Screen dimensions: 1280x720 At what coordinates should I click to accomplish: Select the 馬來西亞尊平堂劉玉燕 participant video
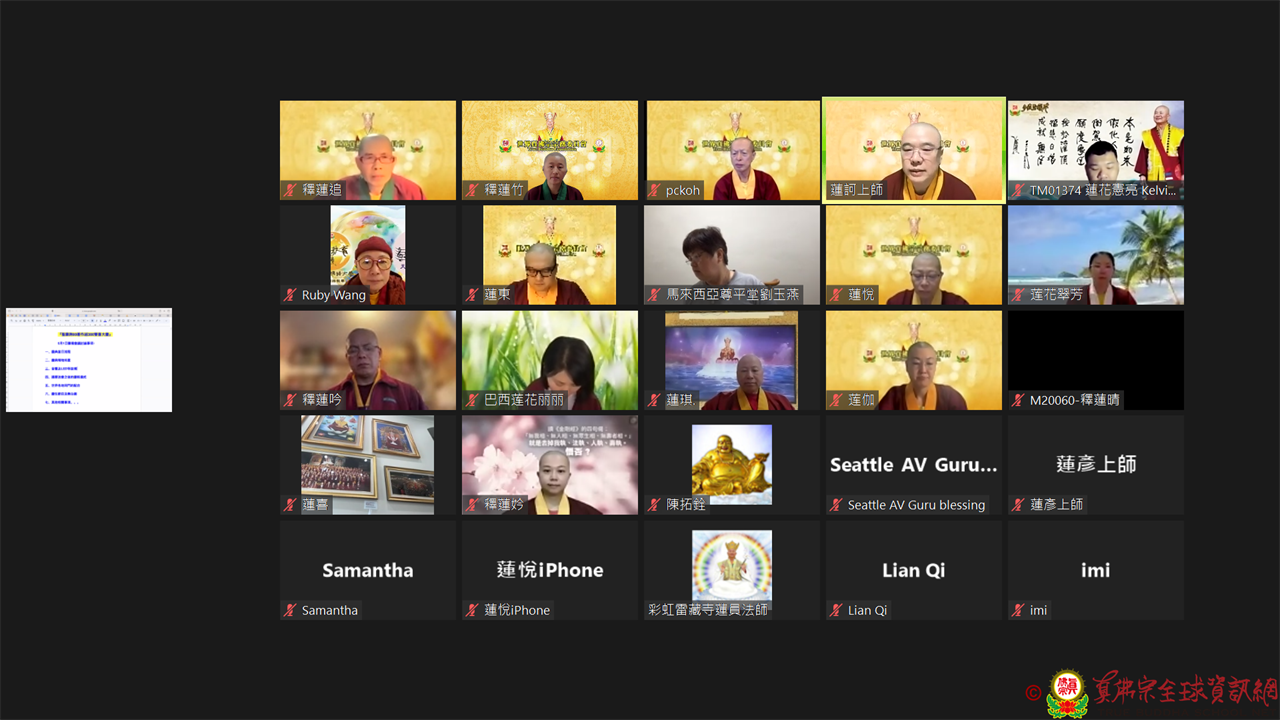pyautogui.click(x=732, y=255)
